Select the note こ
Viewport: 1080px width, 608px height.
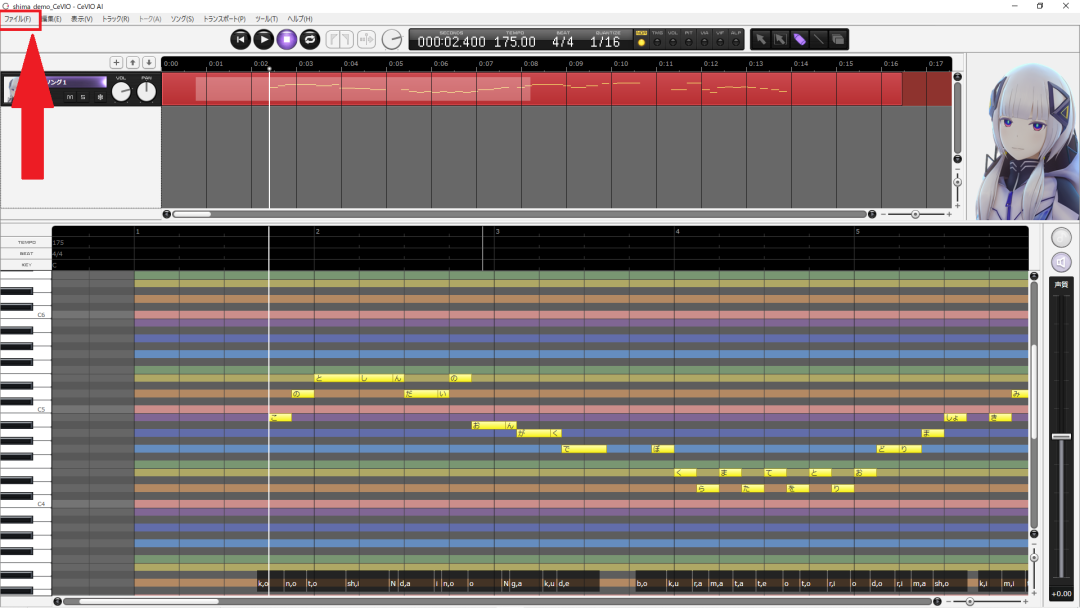(x=280, y=417)
